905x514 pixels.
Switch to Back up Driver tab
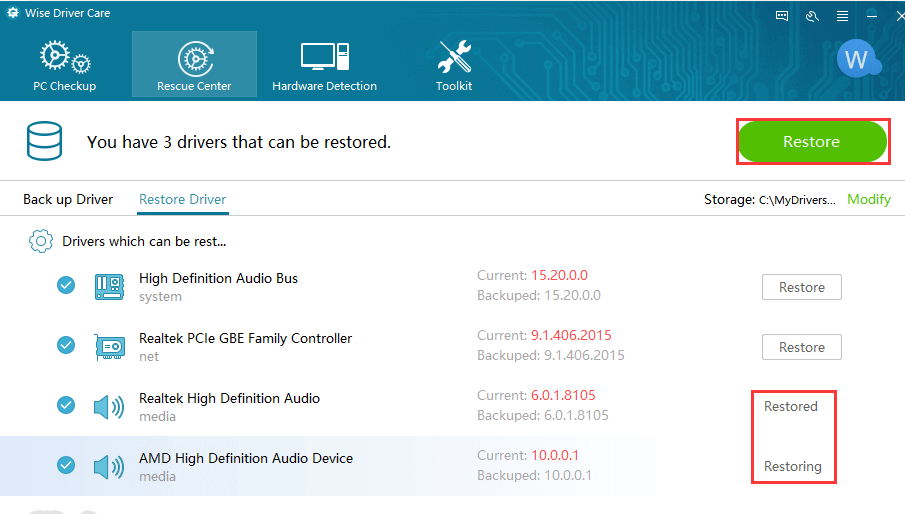(x=68, y=199)
